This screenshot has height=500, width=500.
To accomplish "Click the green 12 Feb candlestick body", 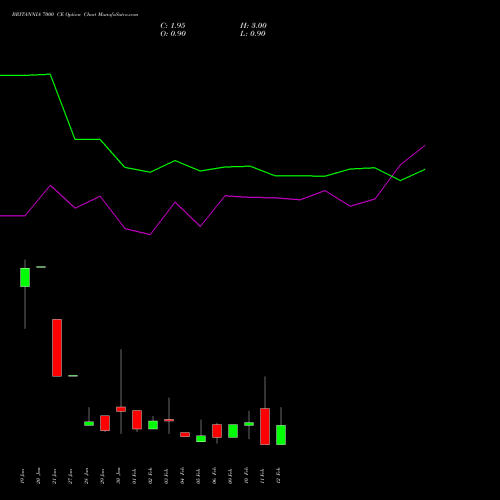I will [281, 435].
